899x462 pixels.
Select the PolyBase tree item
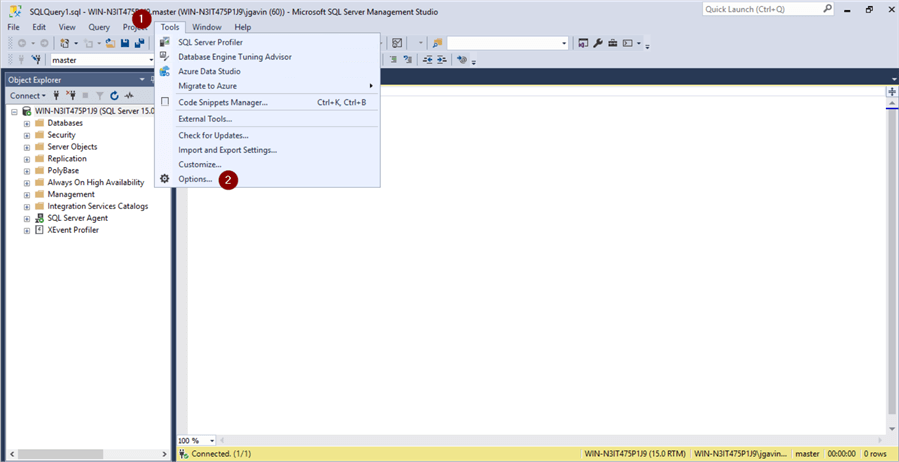[x=63, y=170]
